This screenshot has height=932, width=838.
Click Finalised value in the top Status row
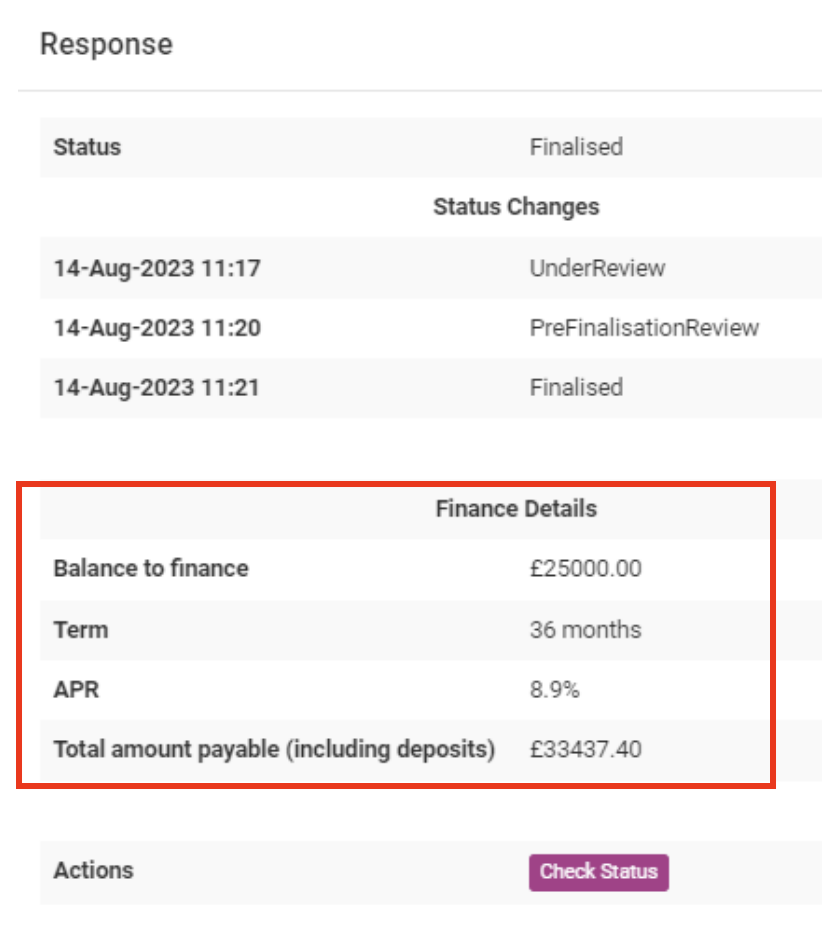click(576, 147)
